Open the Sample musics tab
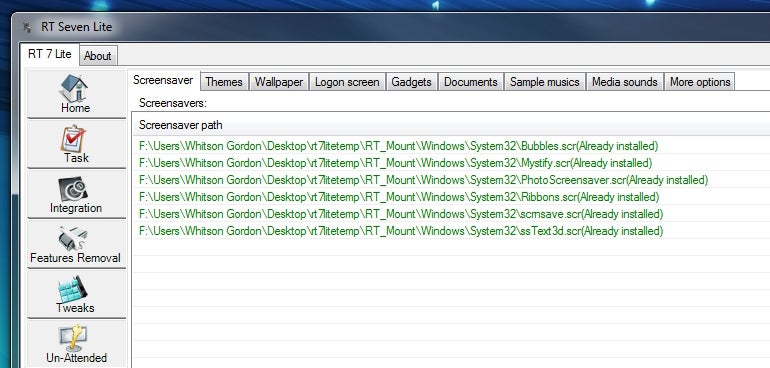Viewport: 770px width, 368px height. (x=545, y=82)
